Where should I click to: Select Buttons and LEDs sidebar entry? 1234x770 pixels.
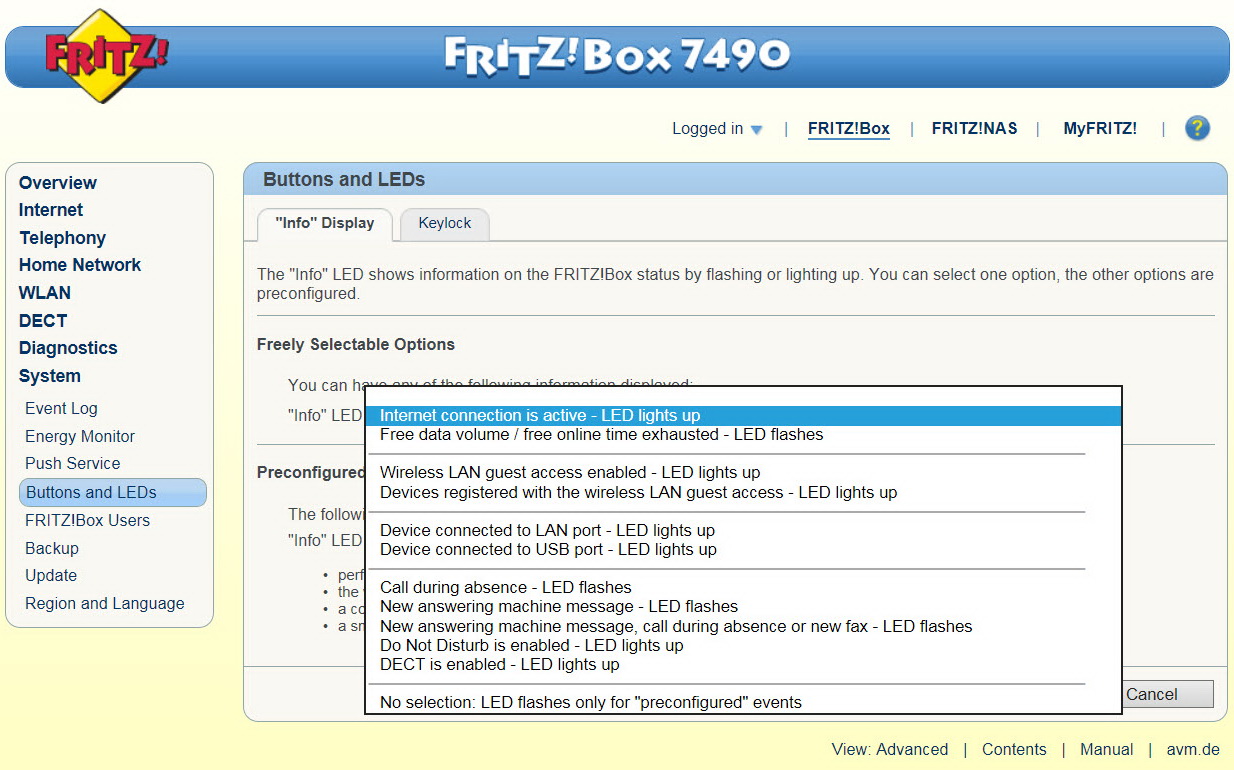(113, 492)
